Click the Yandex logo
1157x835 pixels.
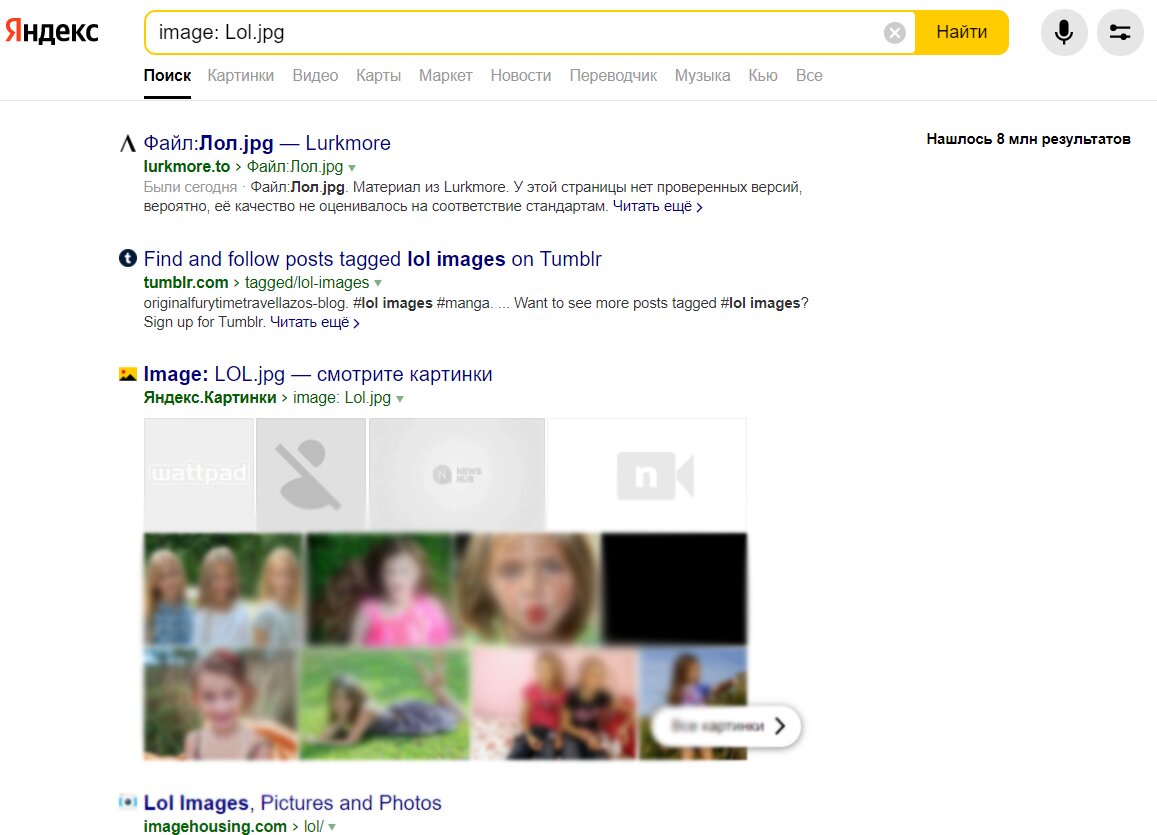coord(52,31)
